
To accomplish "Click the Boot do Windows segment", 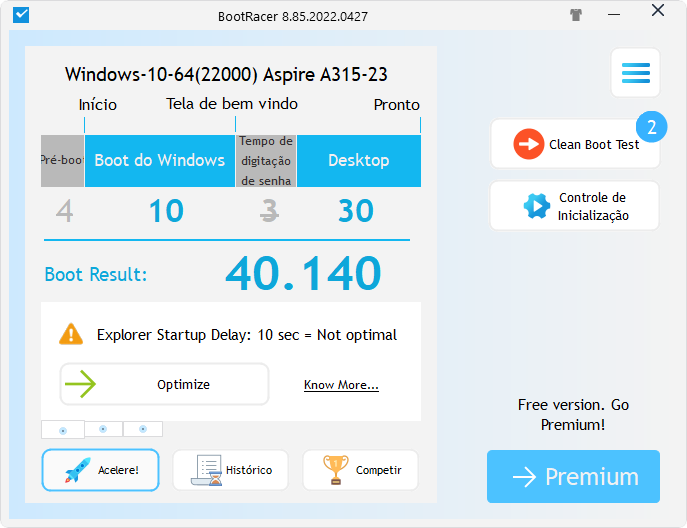I will (159, 161).
